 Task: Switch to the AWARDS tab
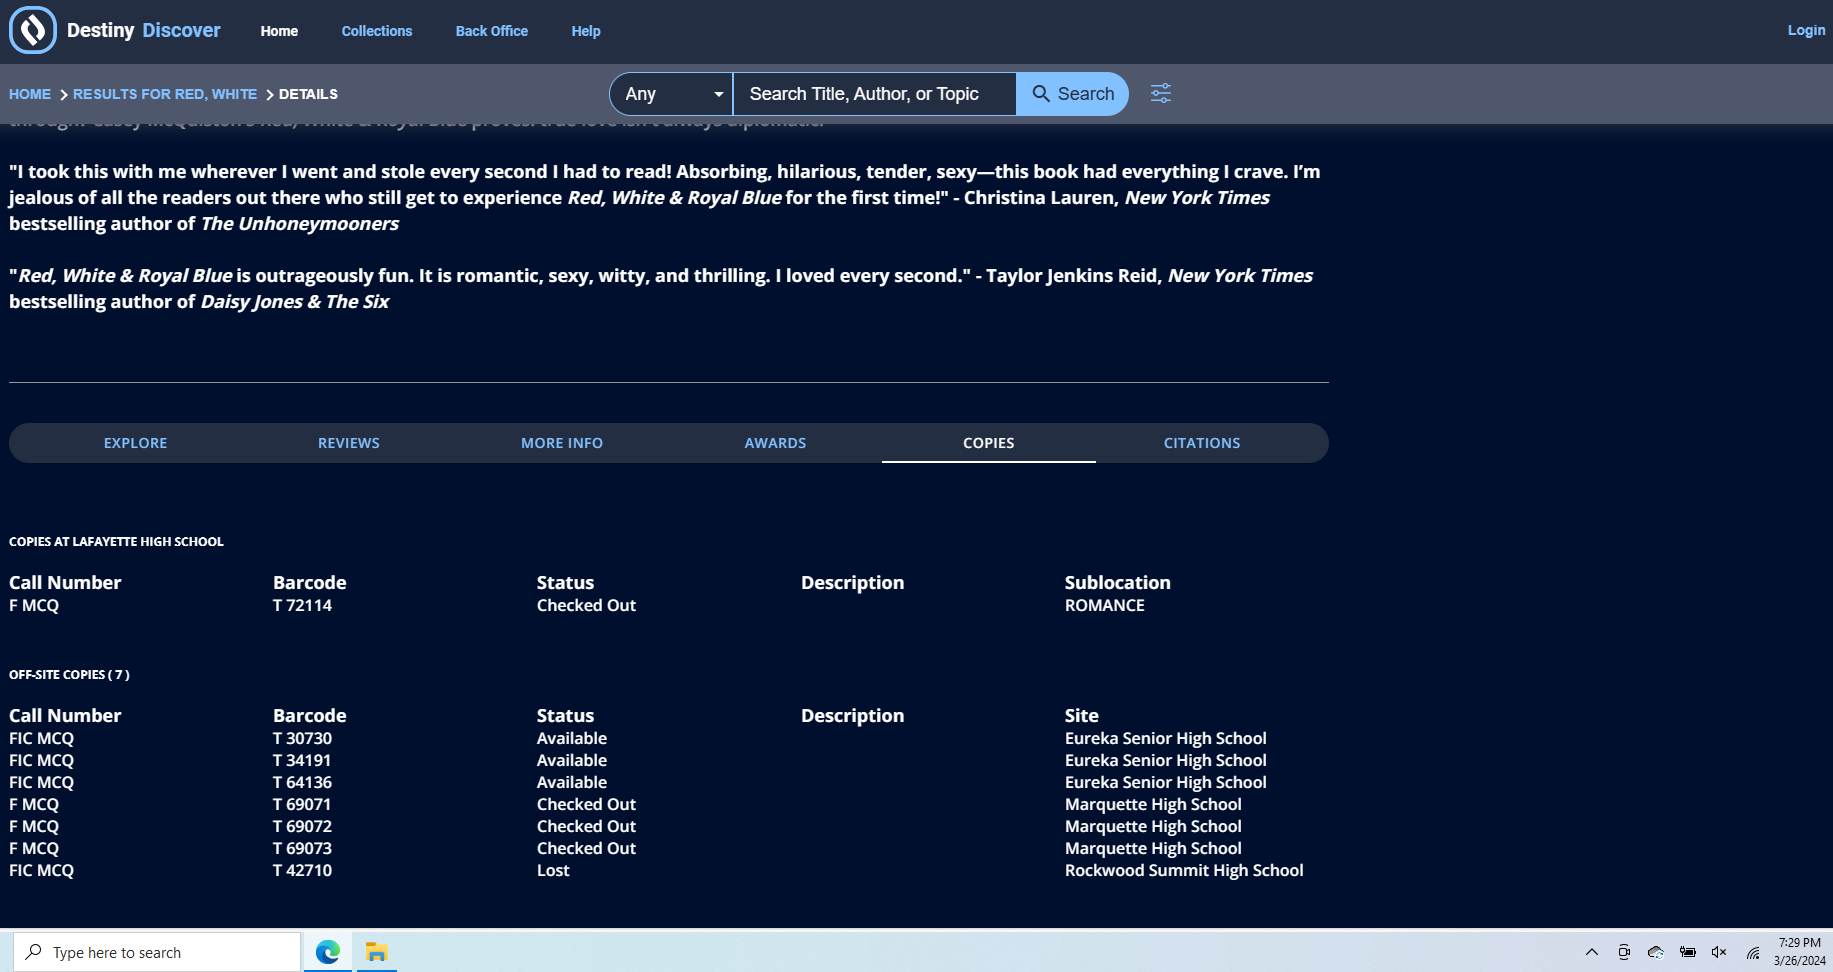(775, 443)
